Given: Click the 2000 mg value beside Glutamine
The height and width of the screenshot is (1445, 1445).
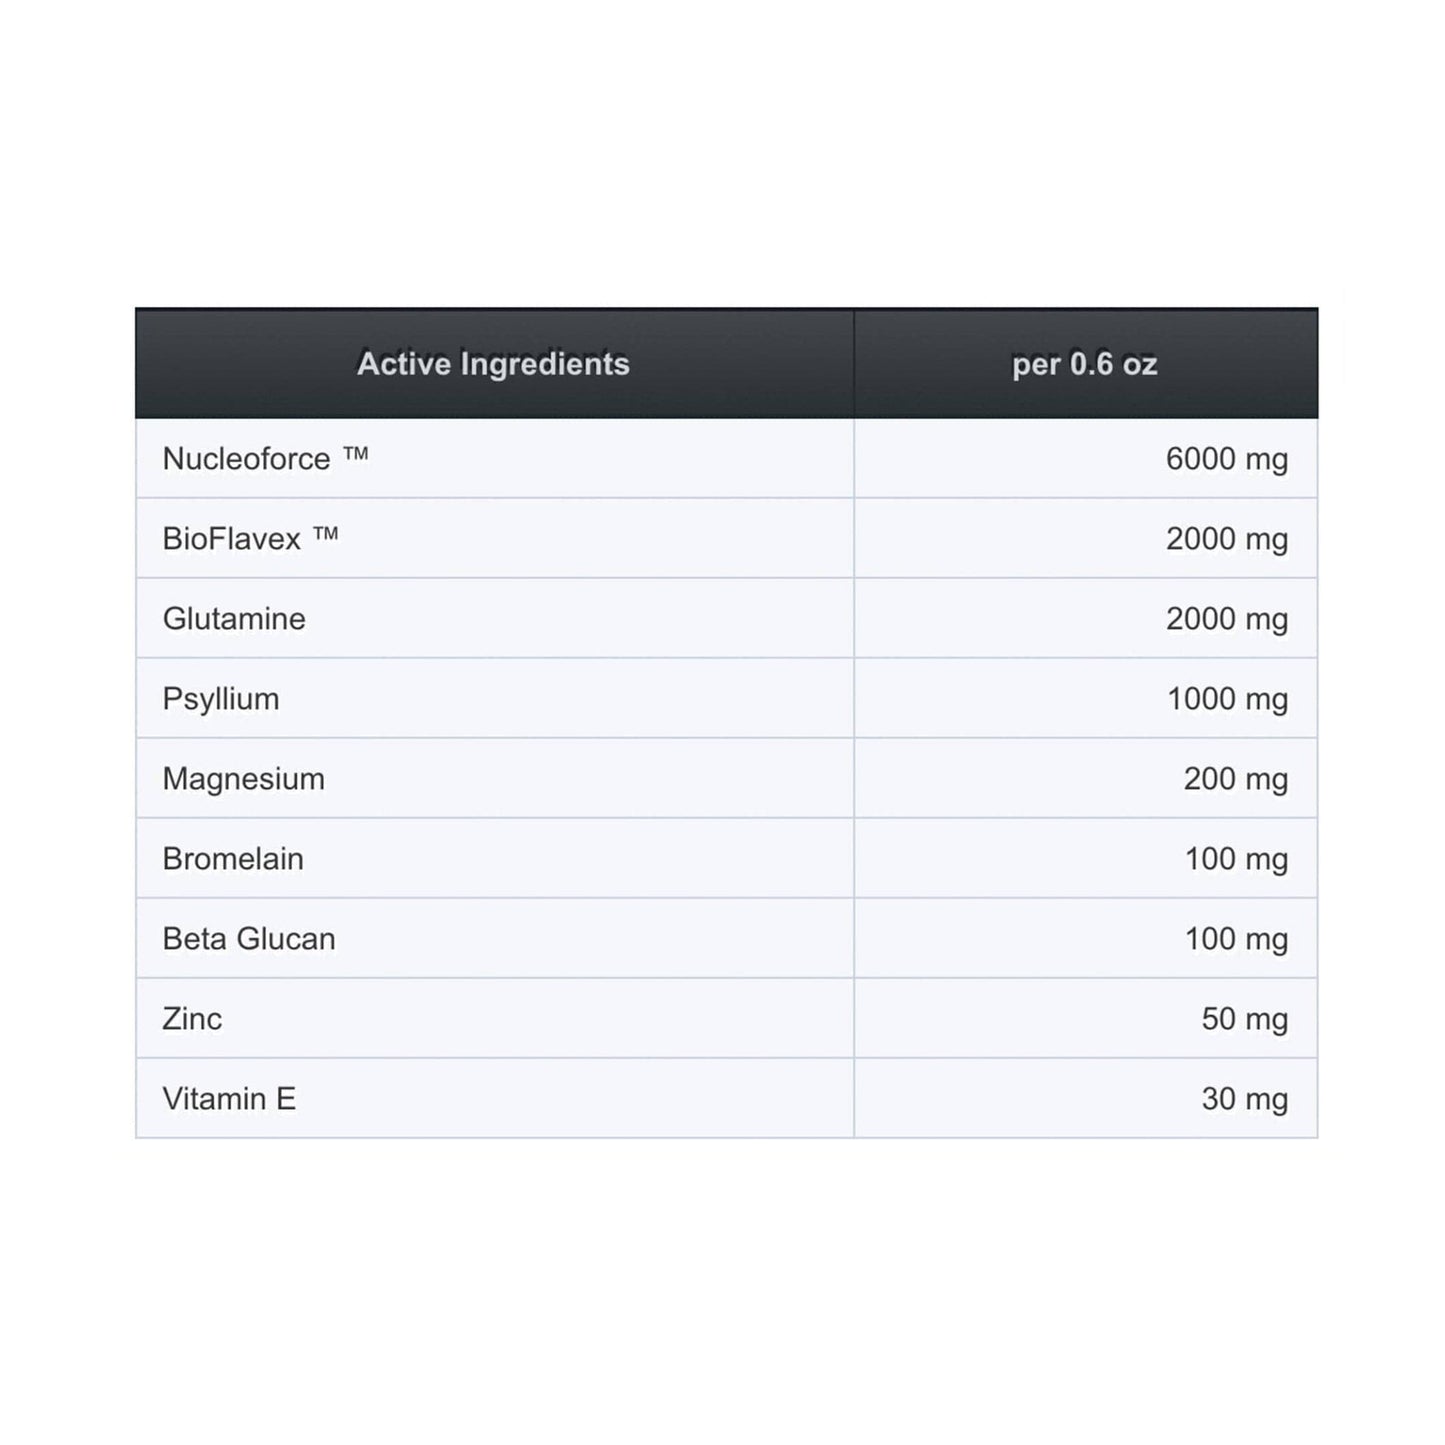Looking at the screenshot, I should [1226, 619].
